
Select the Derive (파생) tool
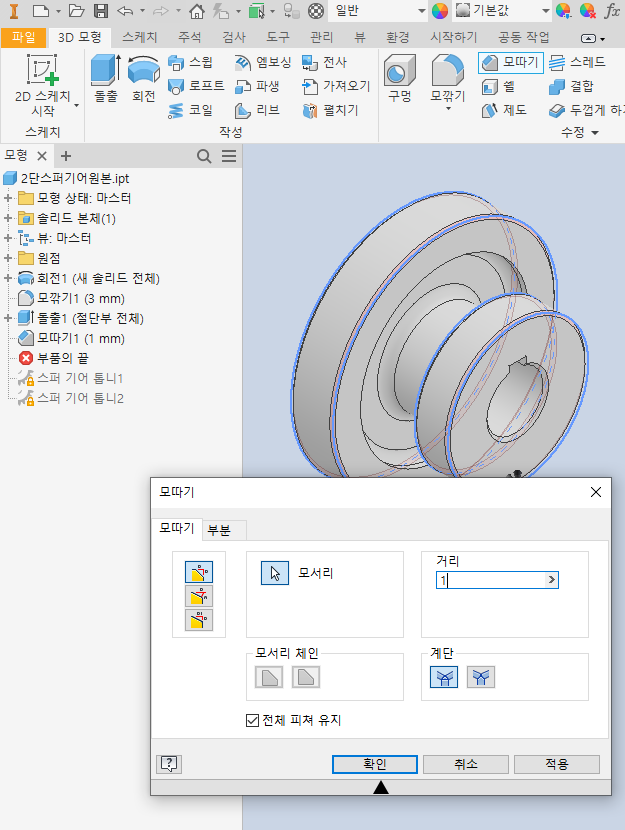tap(257, 86)
